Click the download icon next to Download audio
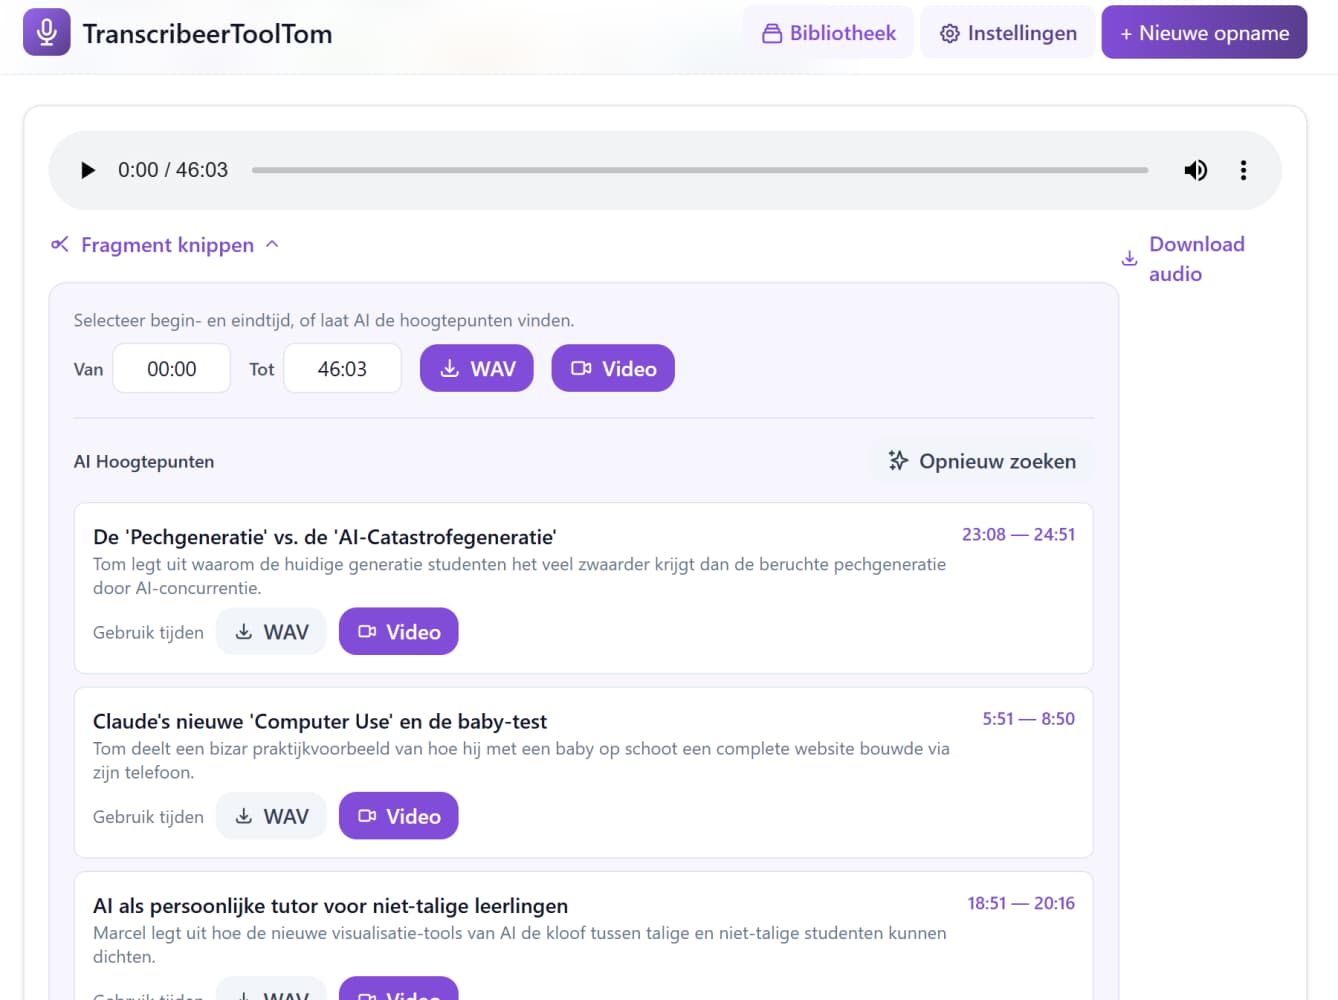The height and width of the screenshot is (1000, 1338). click(x=1129, y=259)
